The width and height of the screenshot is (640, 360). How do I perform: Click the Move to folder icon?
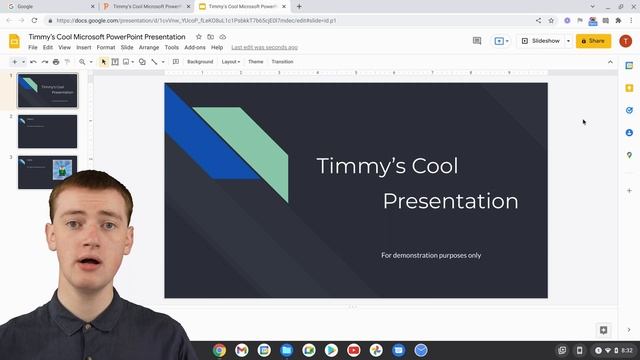[211, 37]
